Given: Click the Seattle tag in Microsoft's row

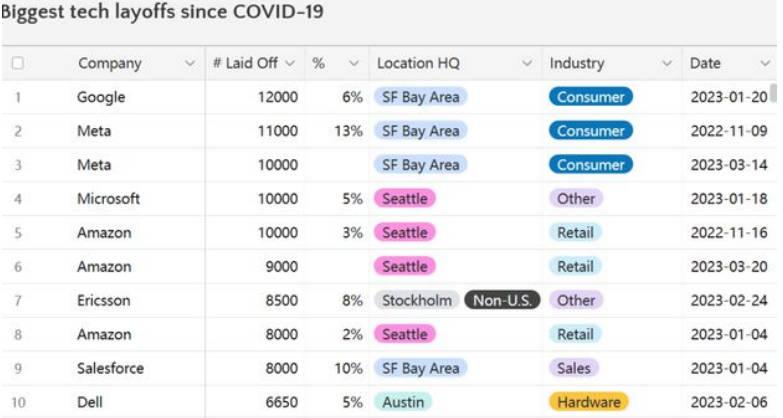Looking at the screenshot, I should coord(404,199).
